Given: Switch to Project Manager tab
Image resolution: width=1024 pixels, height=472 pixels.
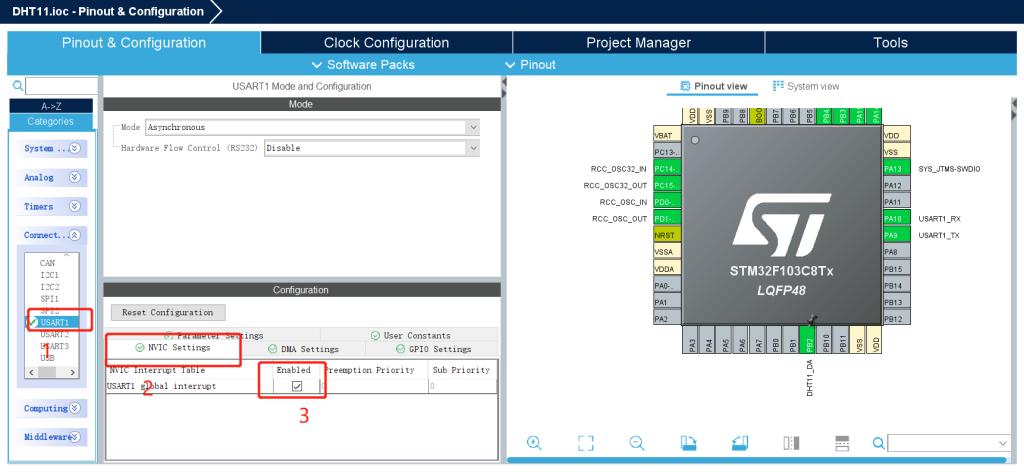Looking at the screenshot, I should point(638,43).
